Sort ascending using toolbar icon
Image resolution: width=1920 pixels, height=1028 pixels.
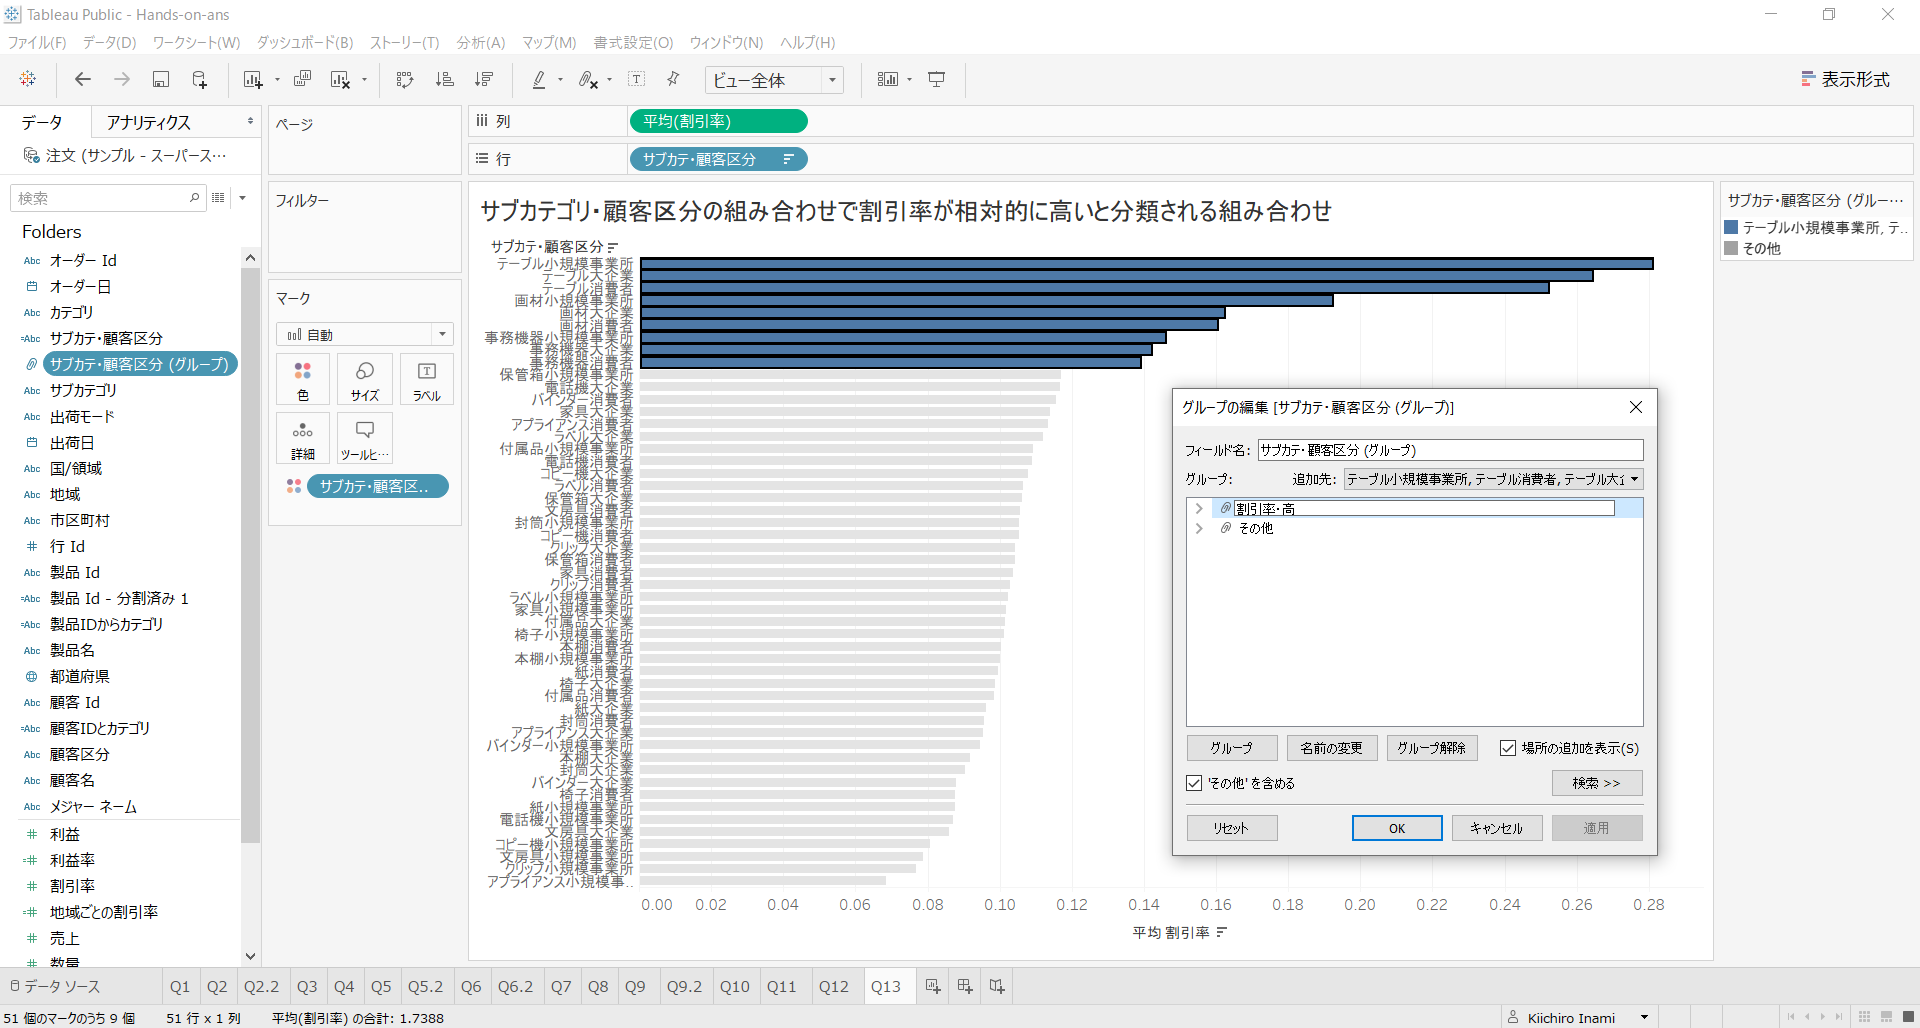pyautogui.click(x=445, y=79)
